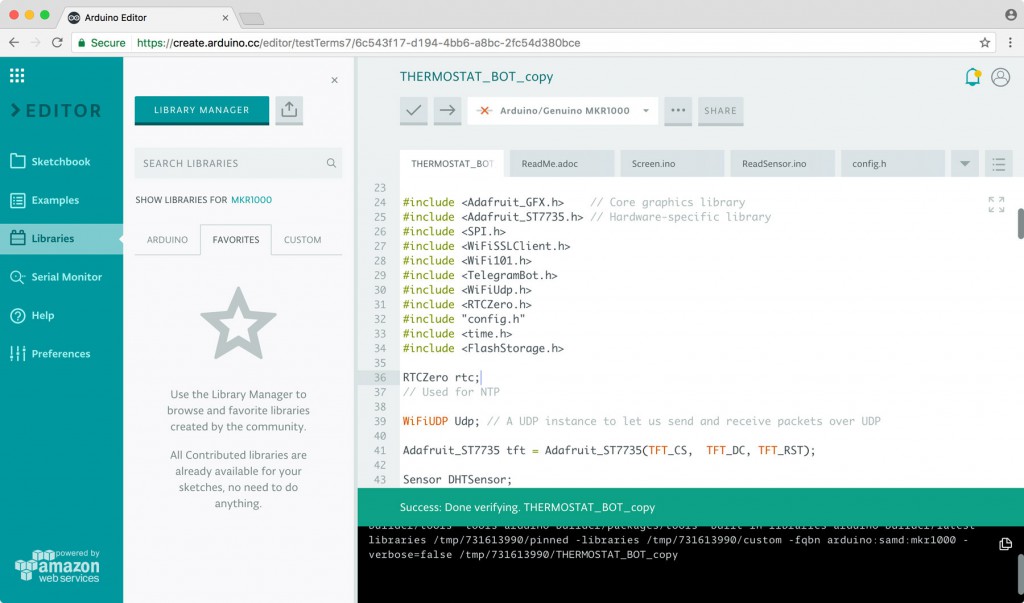
Task: Click the Verify checkmark button
Action: [x=414, y=111]
